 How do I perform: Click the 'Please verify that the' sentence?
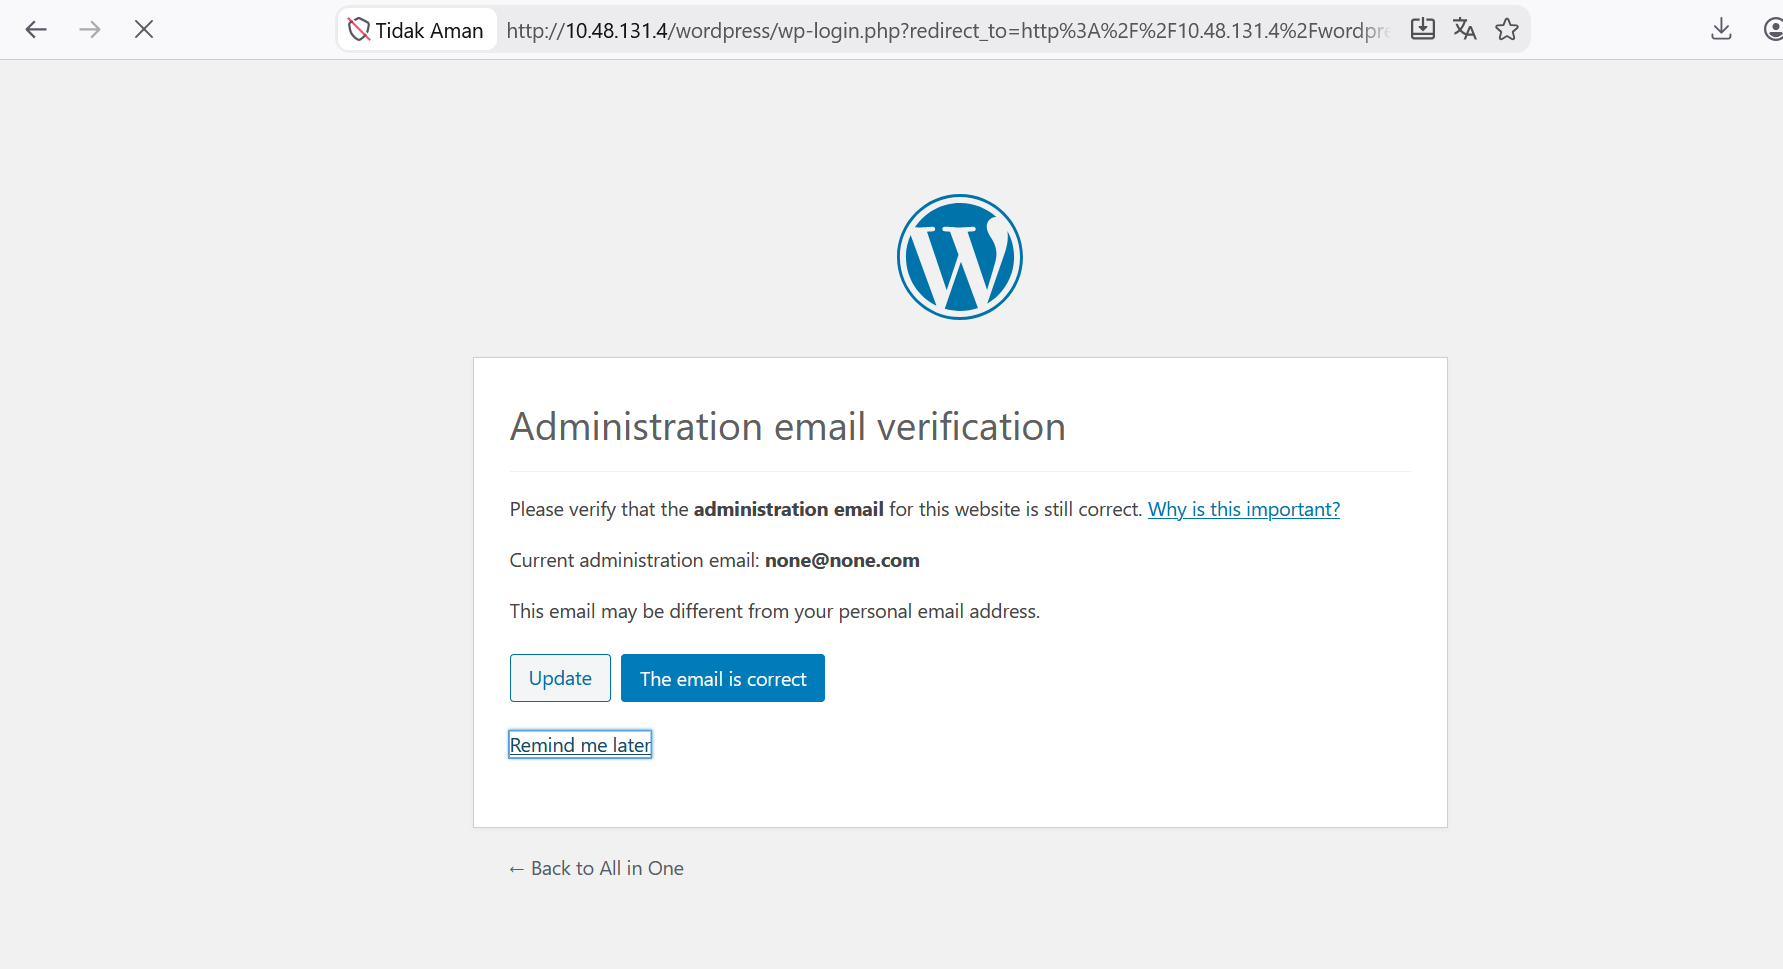[x=826, y=509]
